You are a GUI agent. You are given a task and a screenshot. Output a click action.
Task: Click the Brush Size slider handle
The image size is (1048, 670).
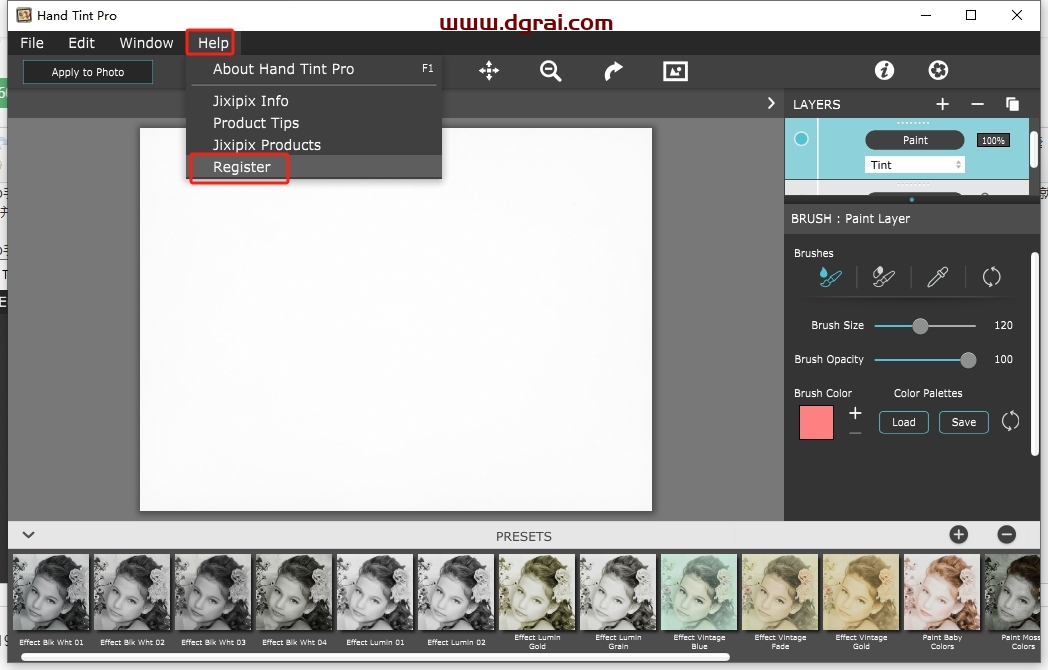[920, 326]
